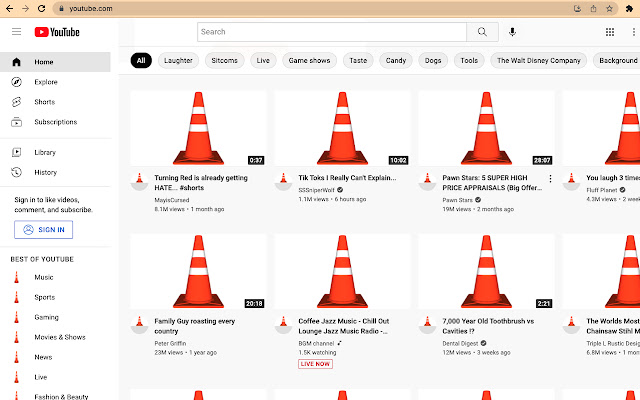Click 7,000 Year Old Toothbrush title

coord(488,326)
